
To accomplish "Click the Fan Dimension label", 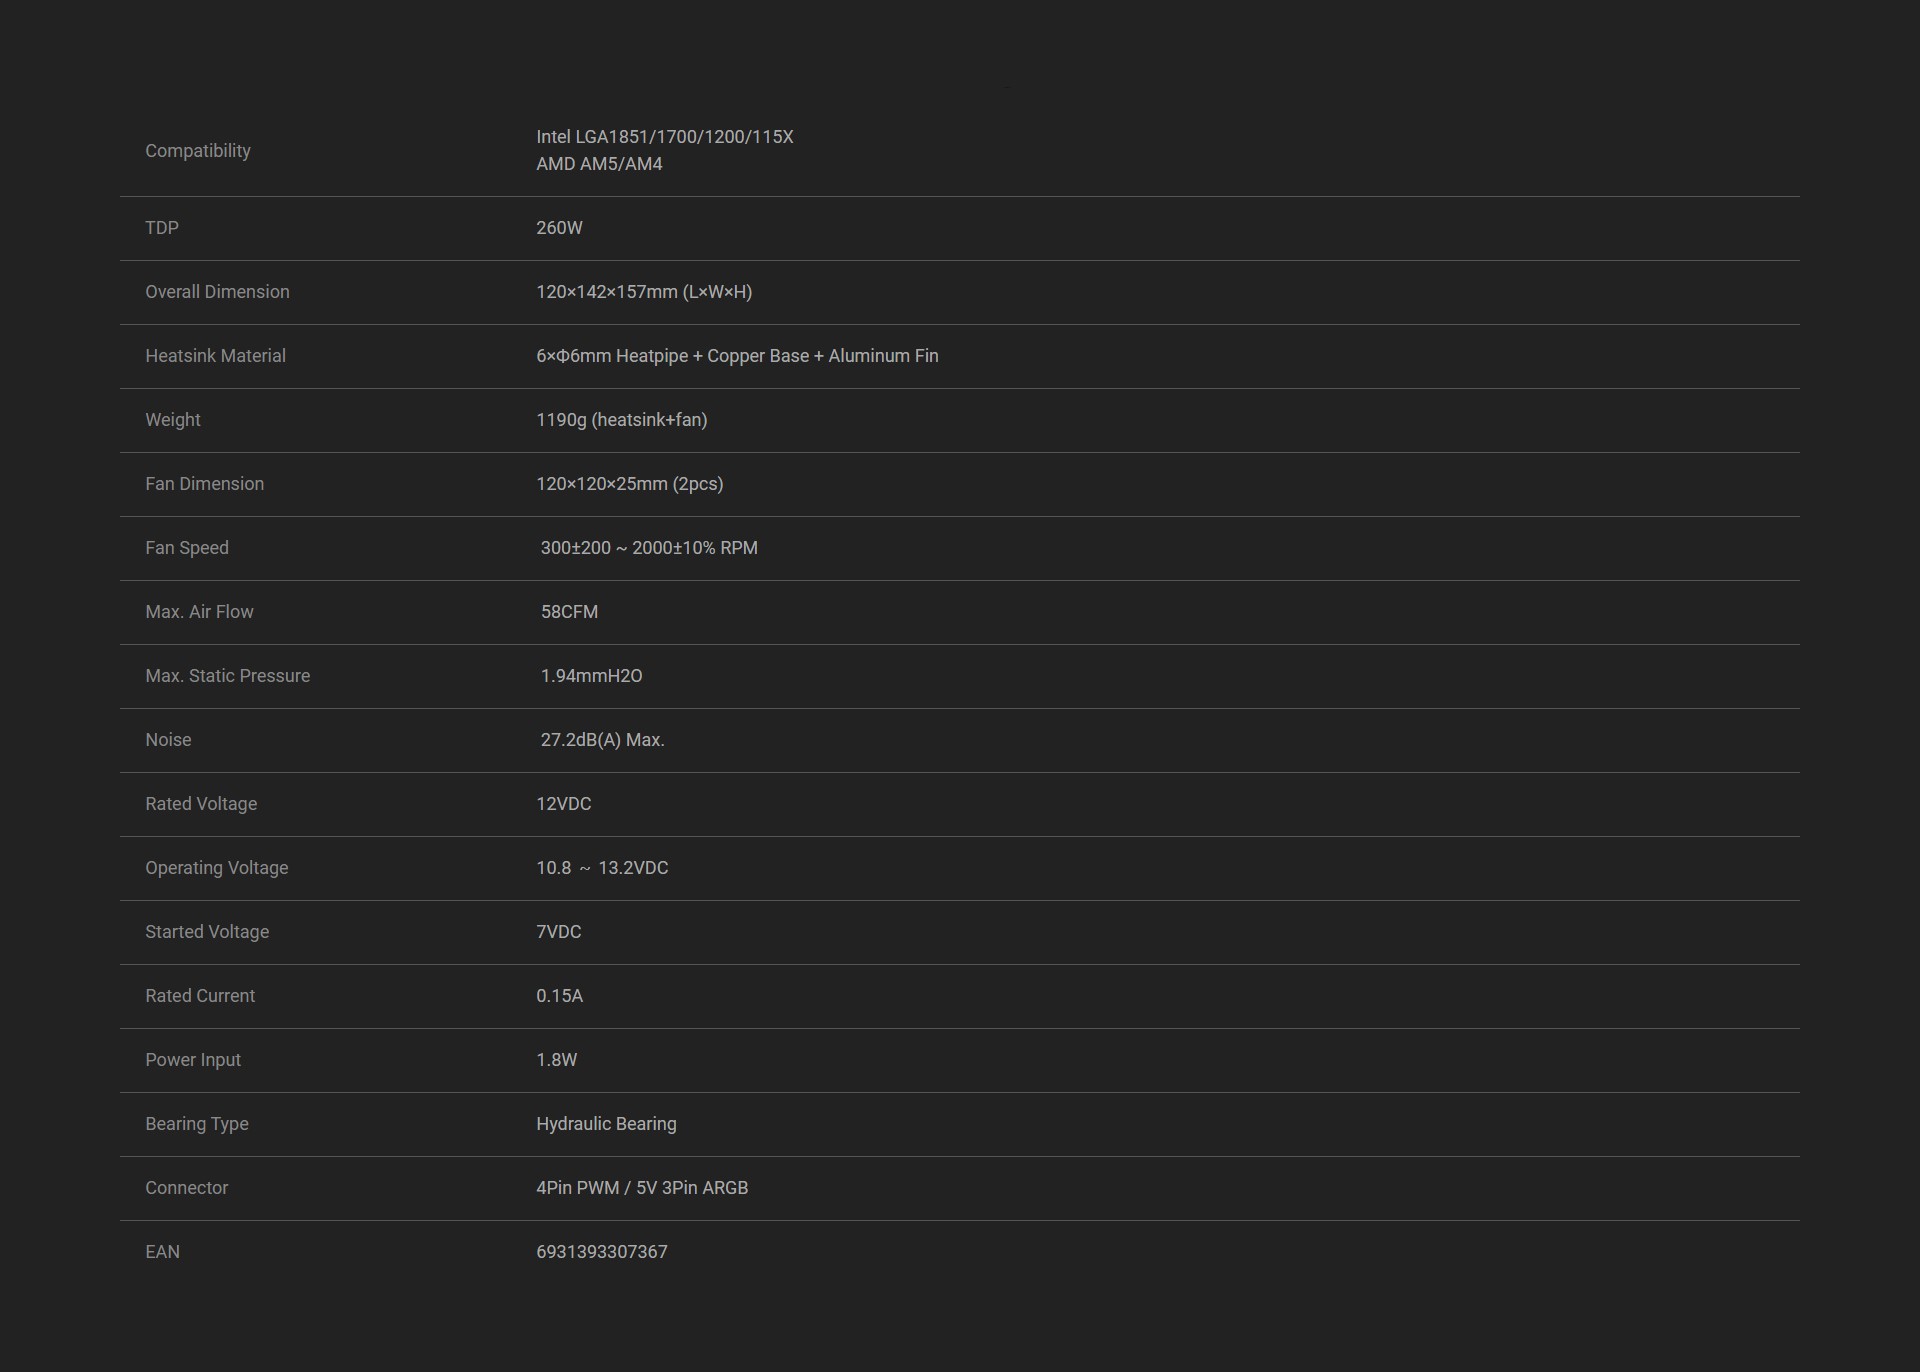I will [204, 484].
